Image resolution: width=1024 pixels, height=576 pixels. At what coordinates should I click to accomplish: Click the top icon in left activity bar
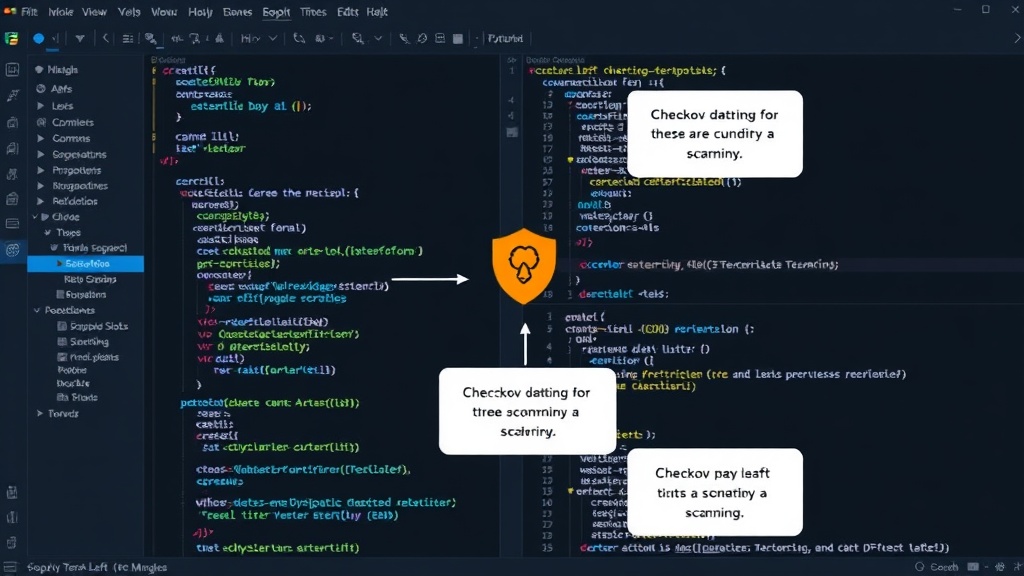[12, 69]
